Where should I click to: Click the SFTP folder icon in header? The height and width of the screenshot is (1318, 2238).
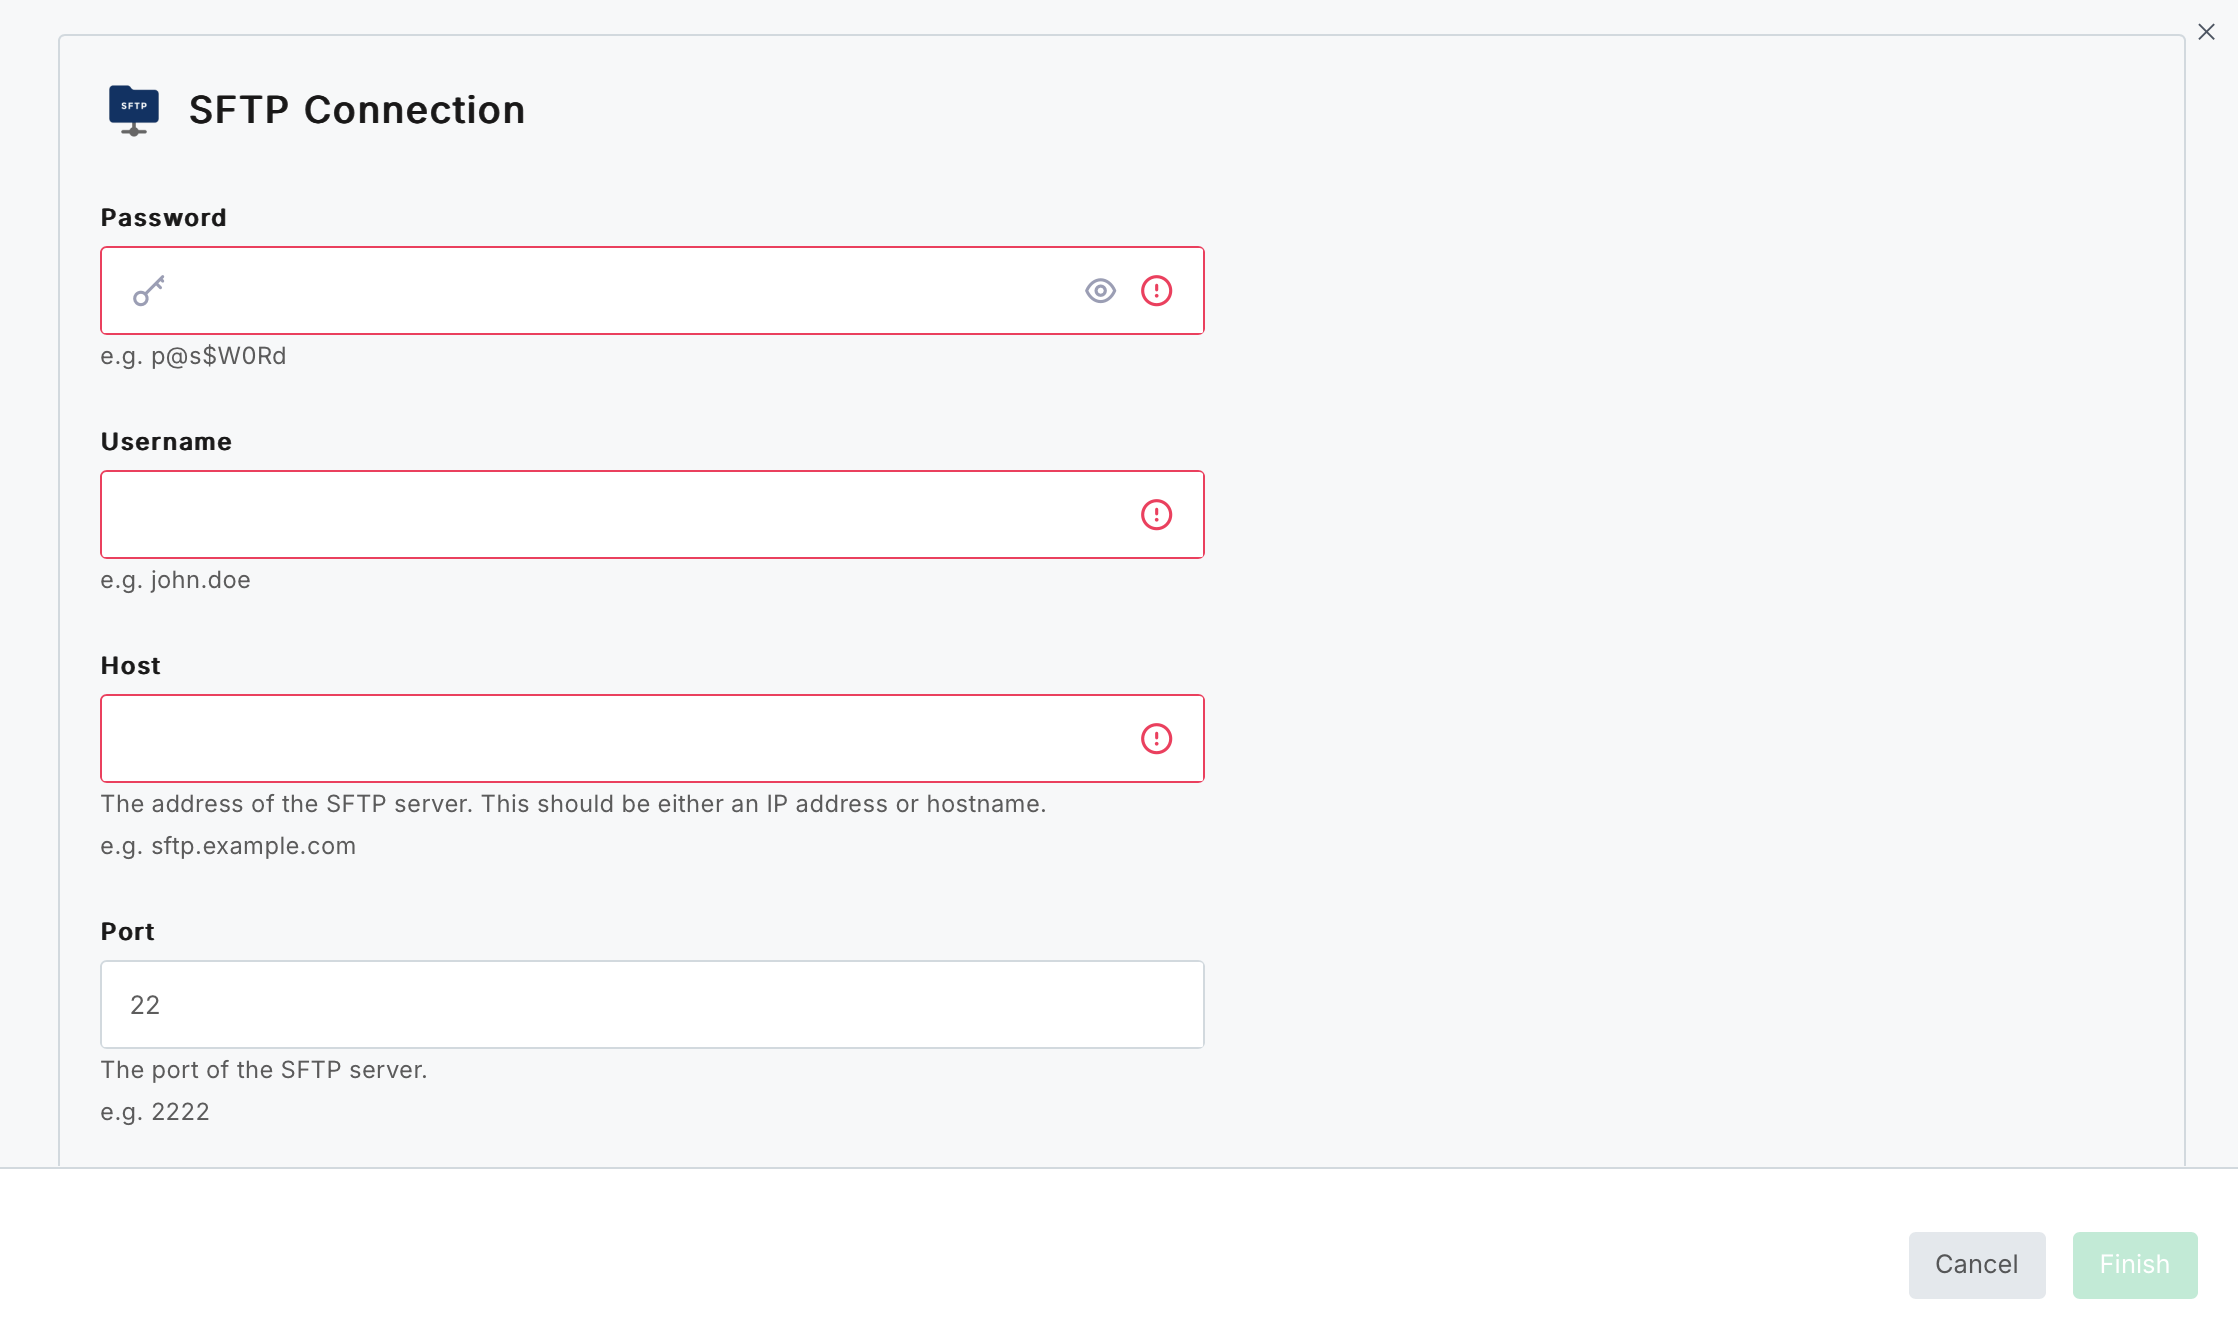pos(134,110)
